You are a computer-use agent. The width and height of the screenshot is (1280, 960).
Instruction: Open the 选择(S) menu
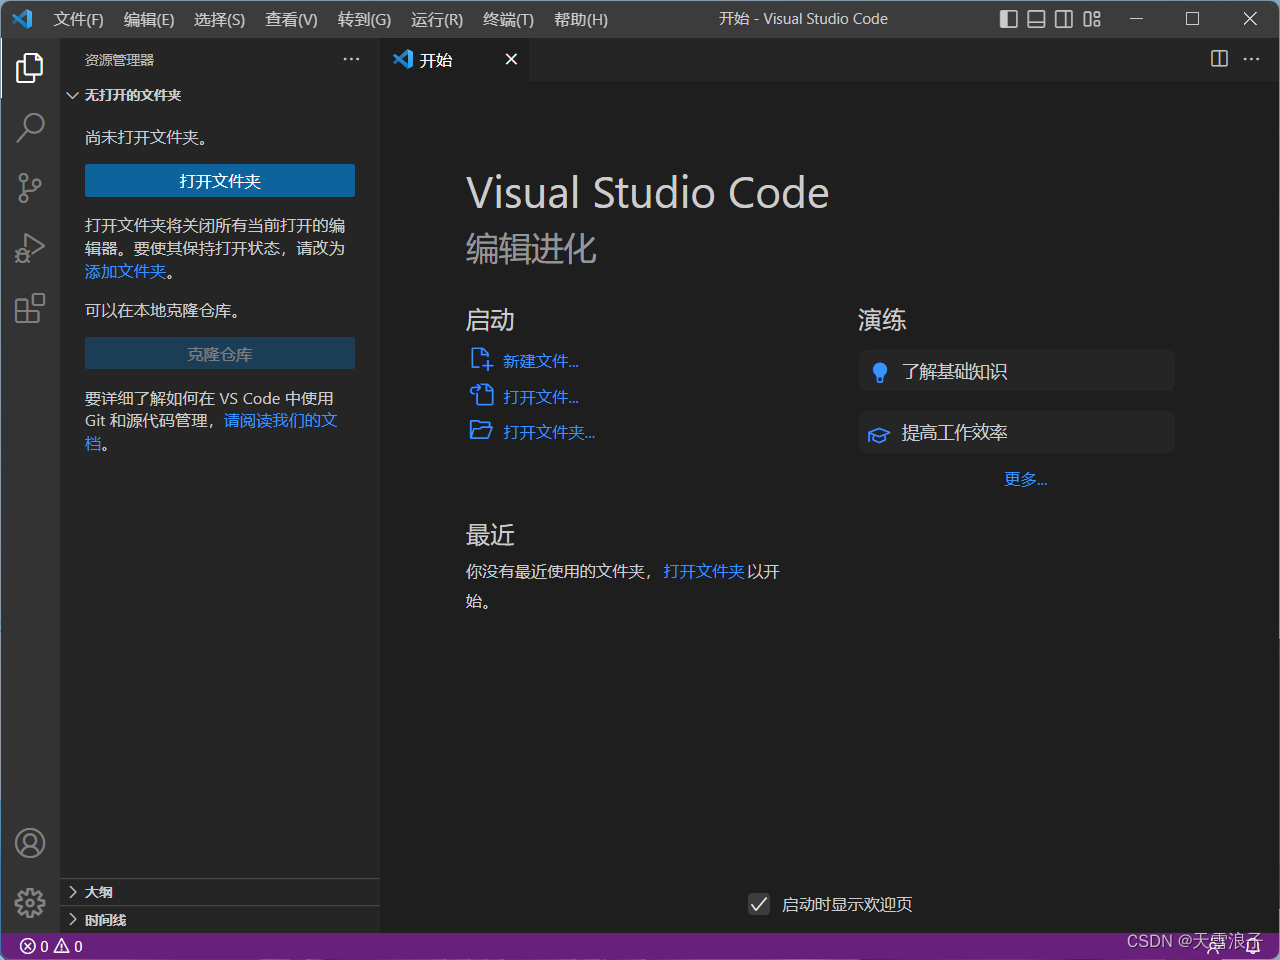[219, 19]
